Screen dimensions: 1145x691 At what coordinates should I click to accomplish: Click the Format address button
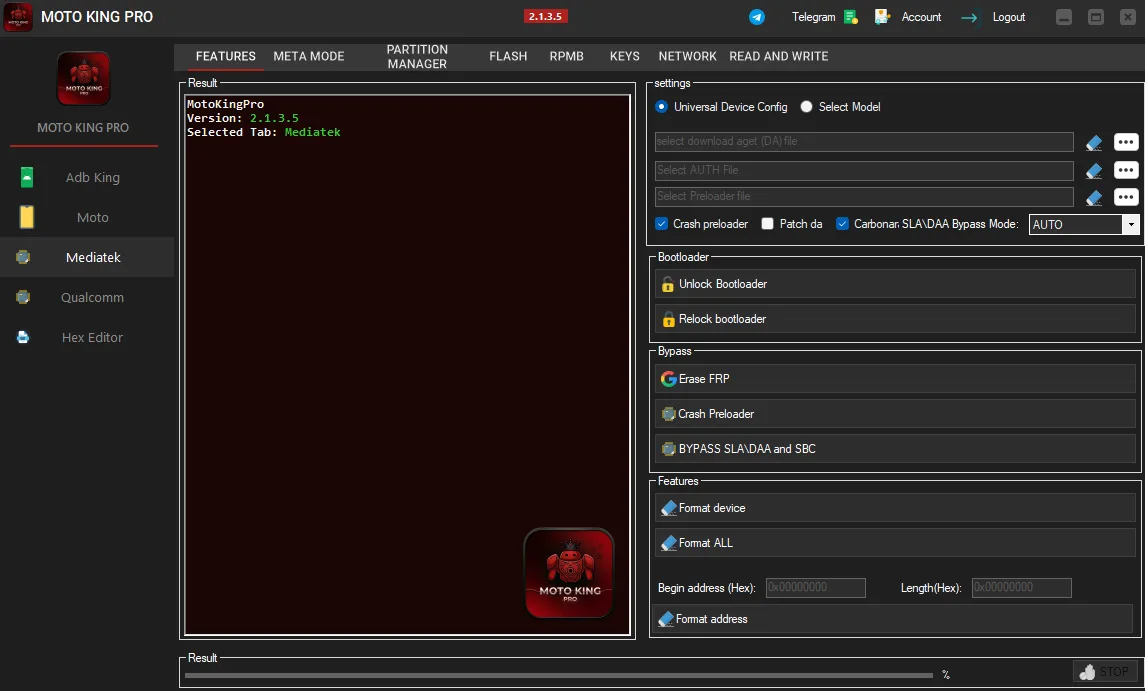tap(893, 619)
